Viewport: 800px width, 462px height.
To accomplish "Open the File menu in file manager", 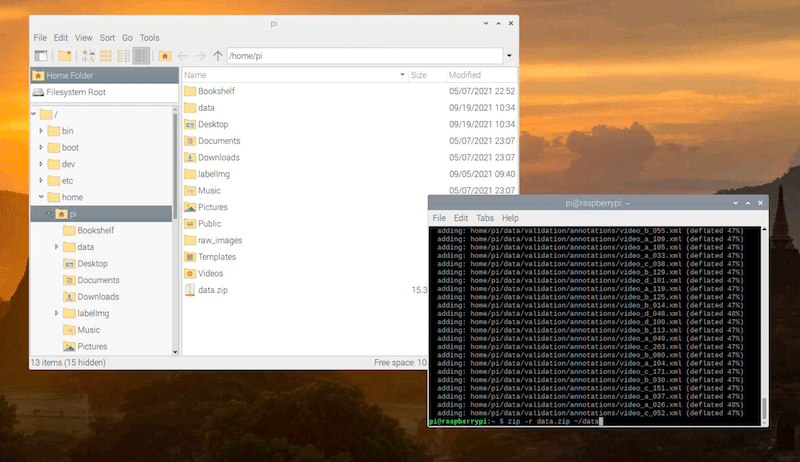I will click(40, 38).
